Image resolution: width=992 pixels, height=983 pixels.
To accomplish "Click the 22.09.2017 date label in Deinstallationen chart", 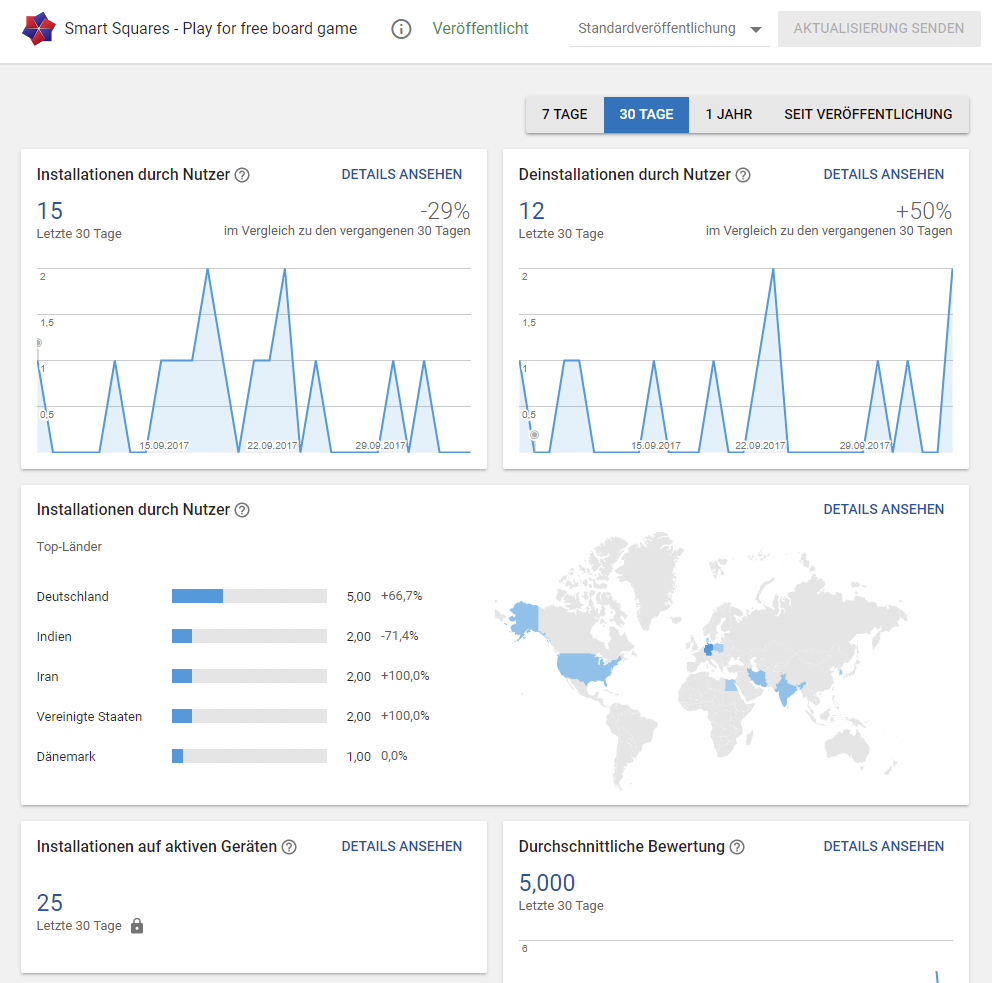I will point(760,445).
